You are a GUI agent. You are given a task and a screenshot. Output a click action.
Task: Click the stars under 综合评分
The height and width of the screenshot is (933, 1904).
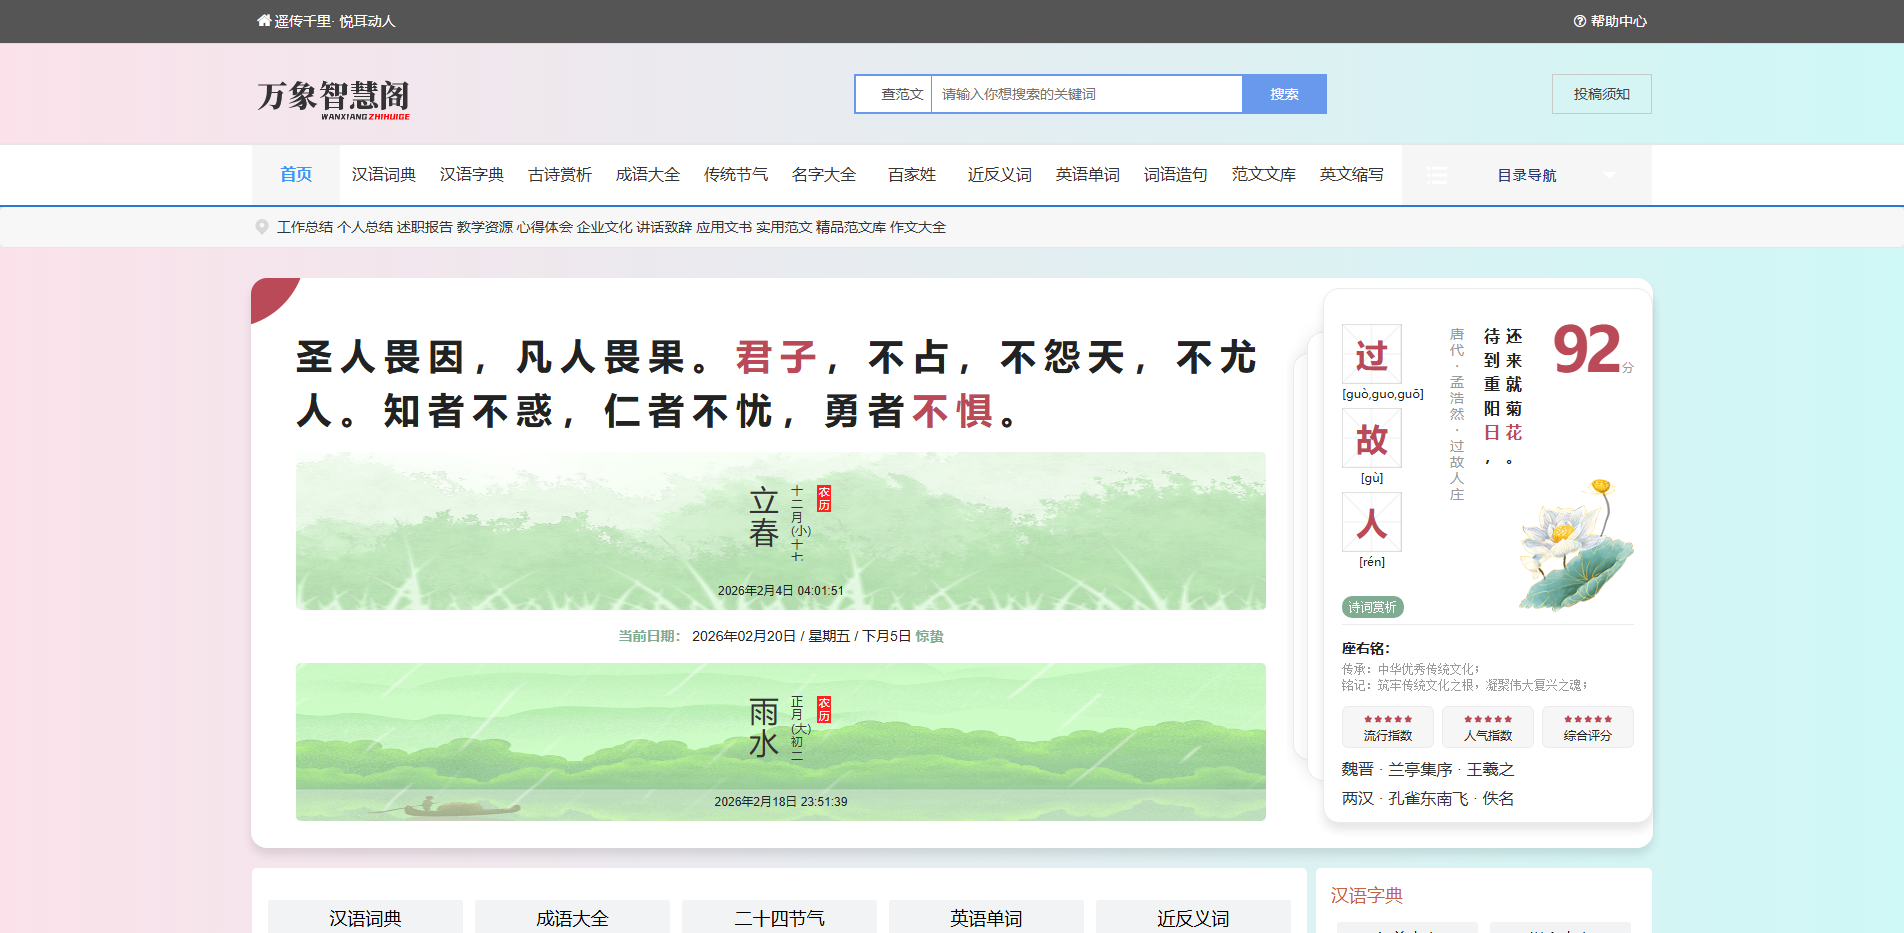click(x=1587, y=721)
